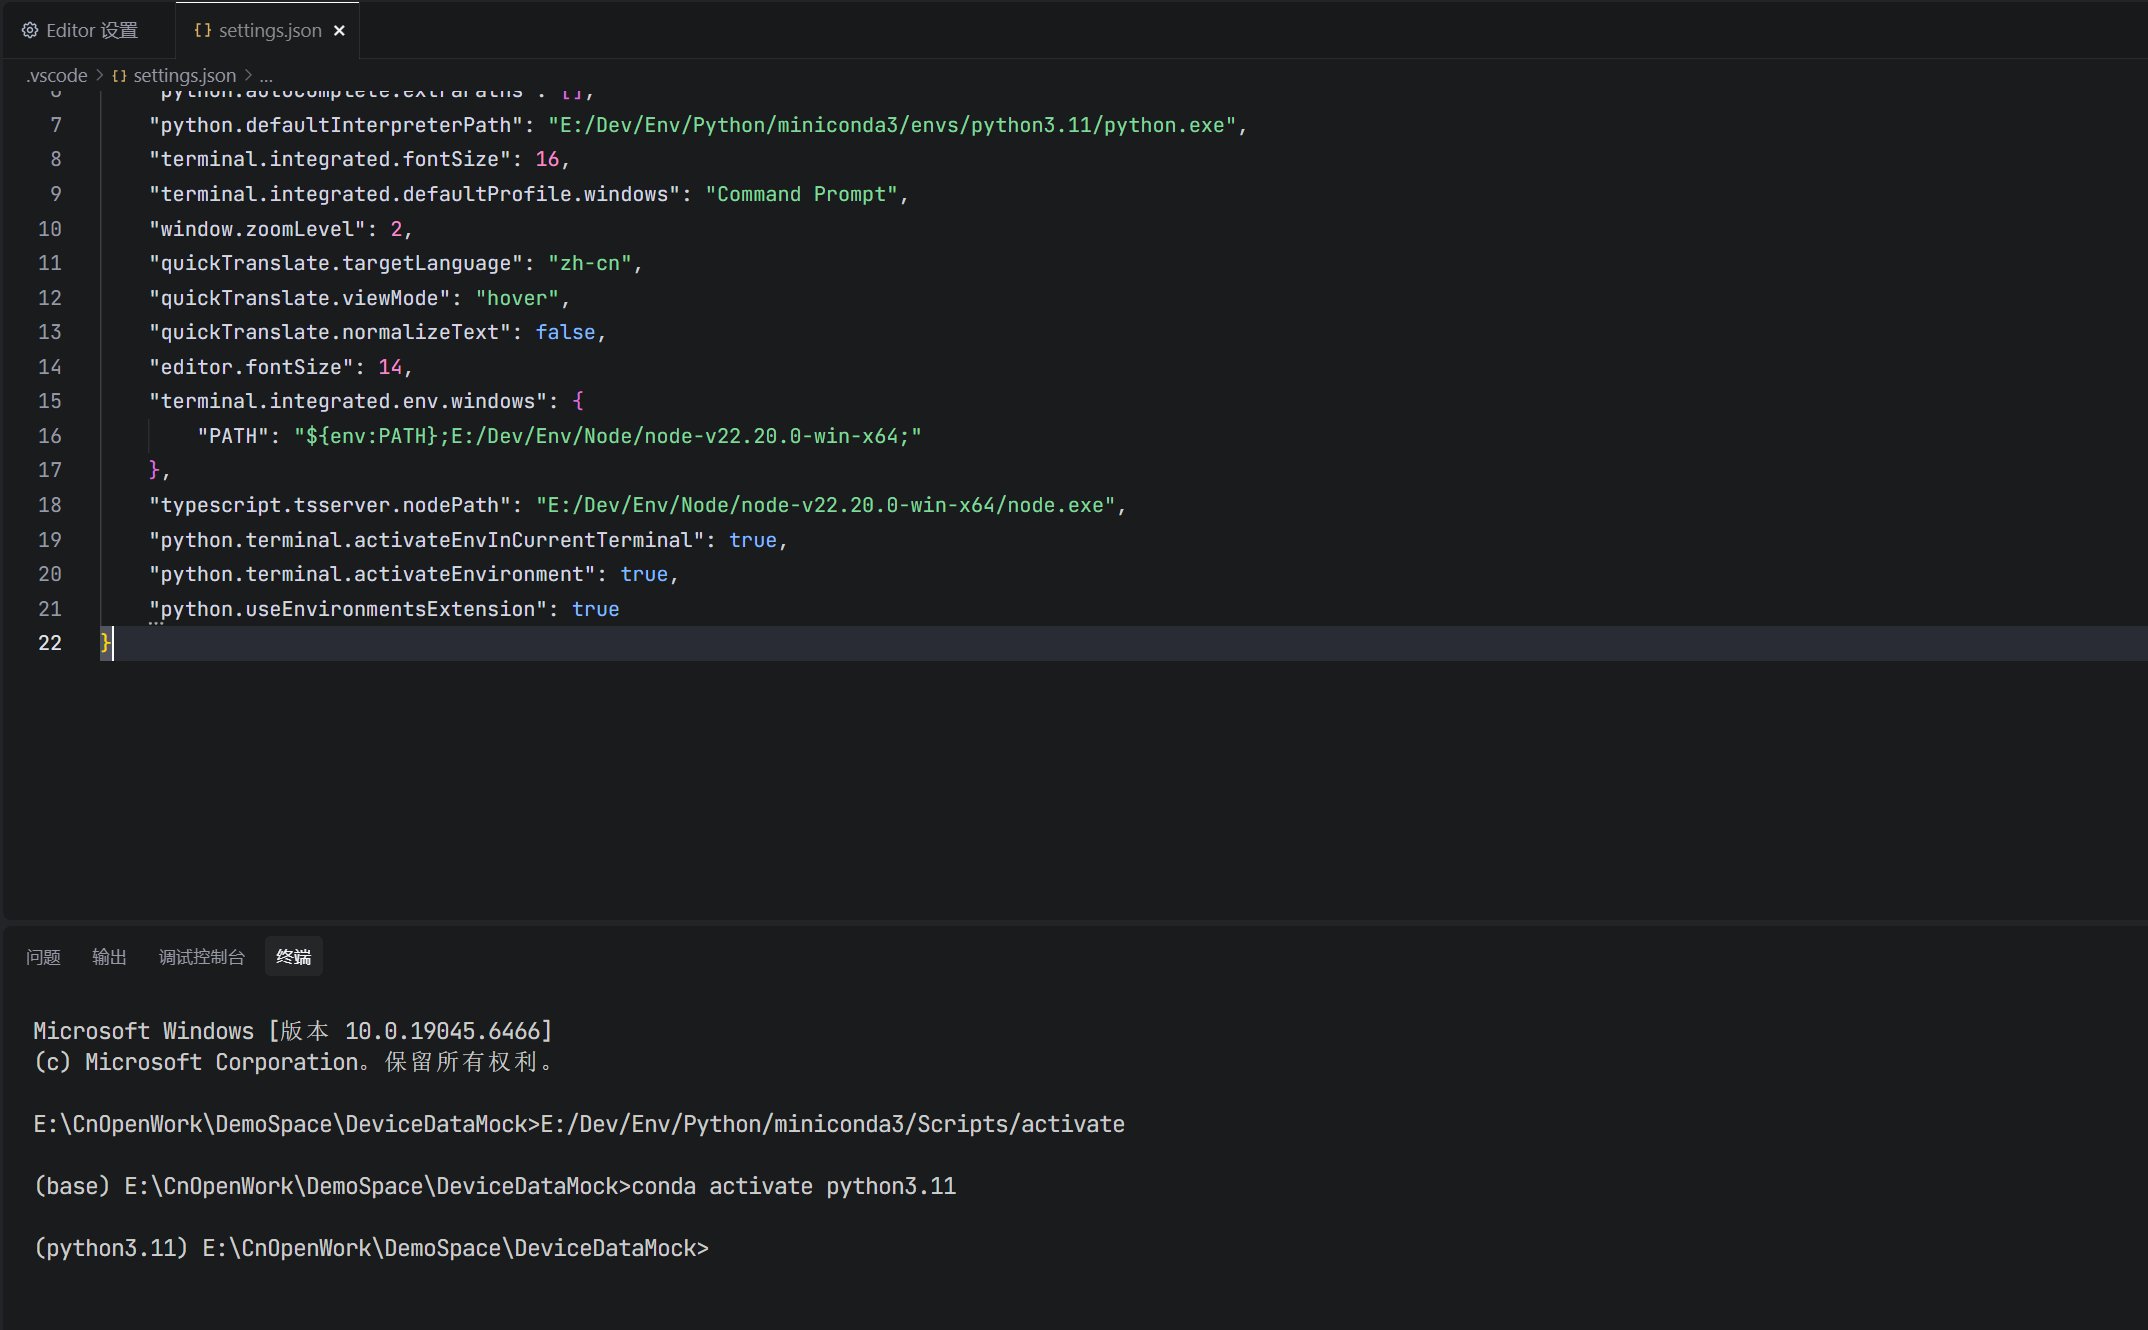Expand the breadcrumb ellipsis symbol list
2148x1330 pixels.
266,76
